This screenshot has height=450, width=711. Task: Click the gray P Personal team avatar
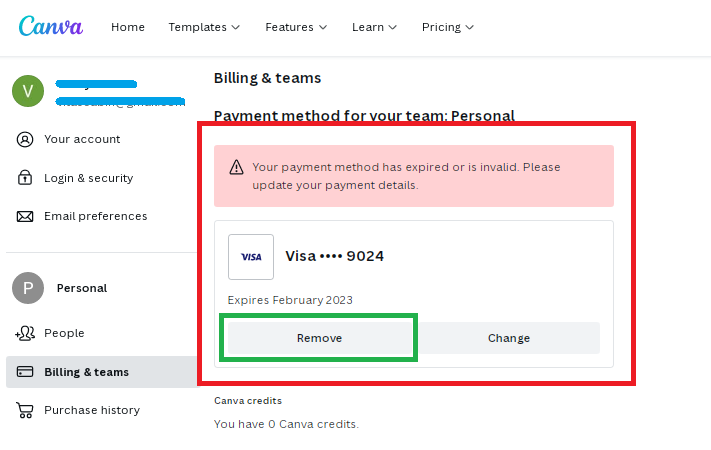coord(28,288)
